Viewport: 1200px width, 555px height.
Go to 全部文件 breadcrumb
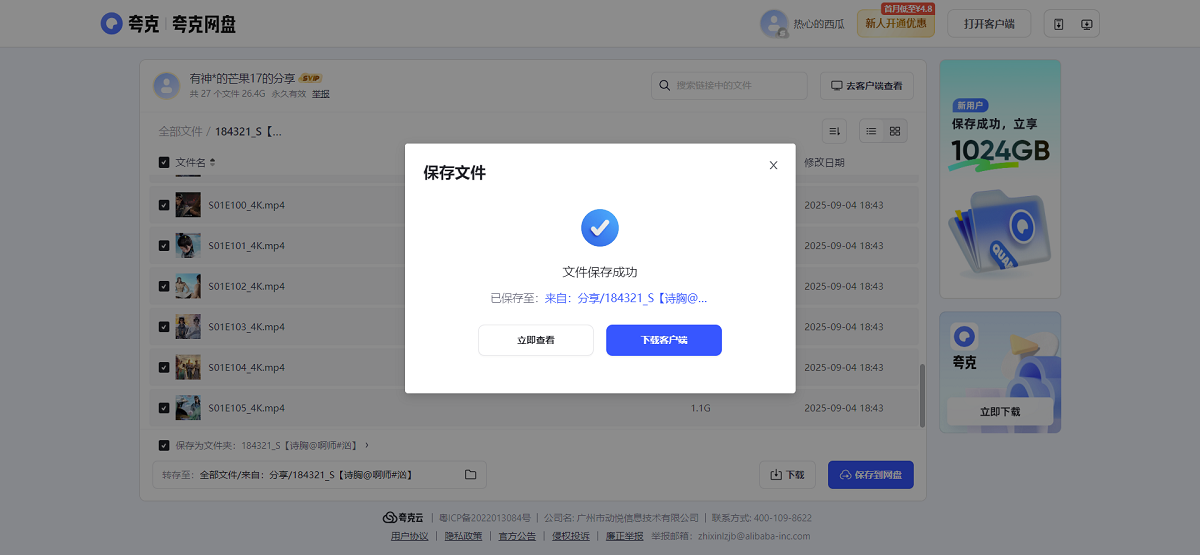180,131
